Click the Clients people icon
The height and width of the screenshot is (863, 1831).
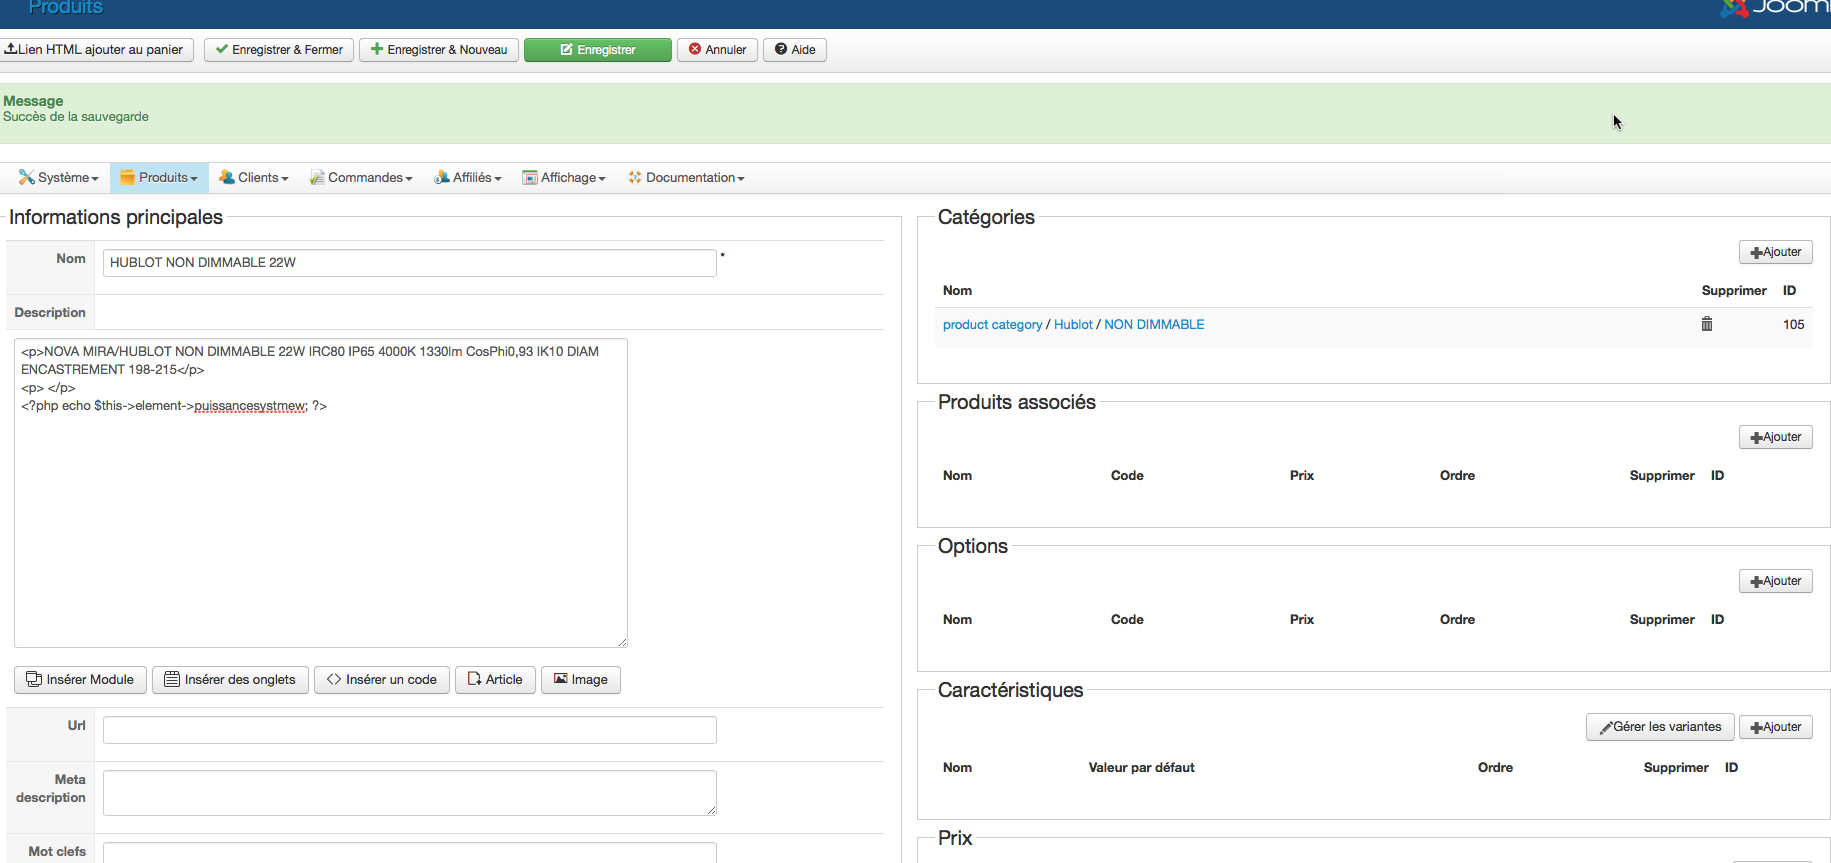[x=227, y=177]
